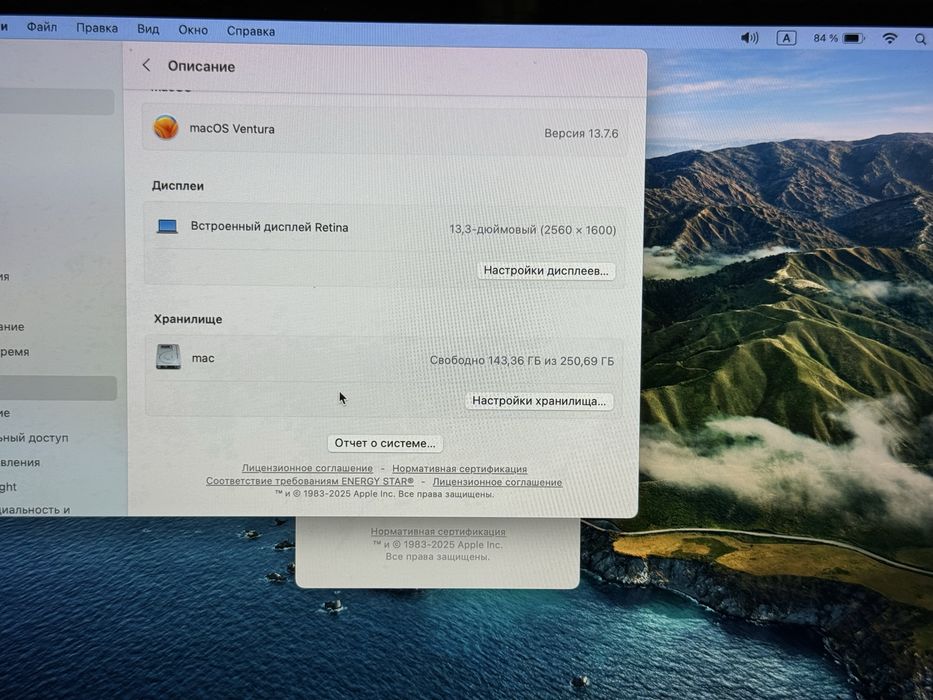Open Настройки дисплеев… button
Viewport: 933px width, 700px height.
click(x=546, y=271)
